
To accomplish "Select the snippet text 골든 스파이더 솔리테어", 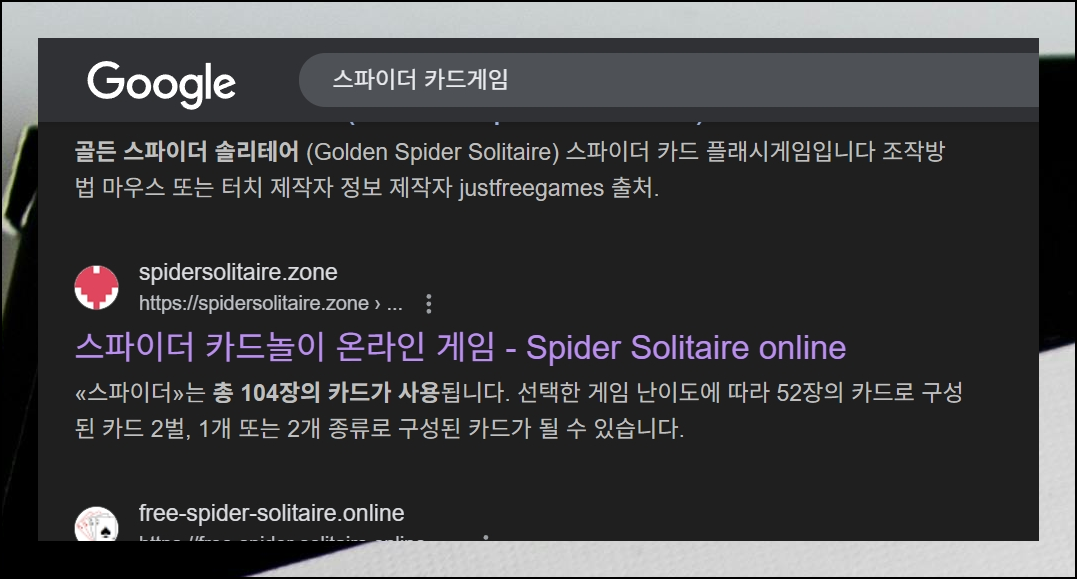I will point(187,152).
